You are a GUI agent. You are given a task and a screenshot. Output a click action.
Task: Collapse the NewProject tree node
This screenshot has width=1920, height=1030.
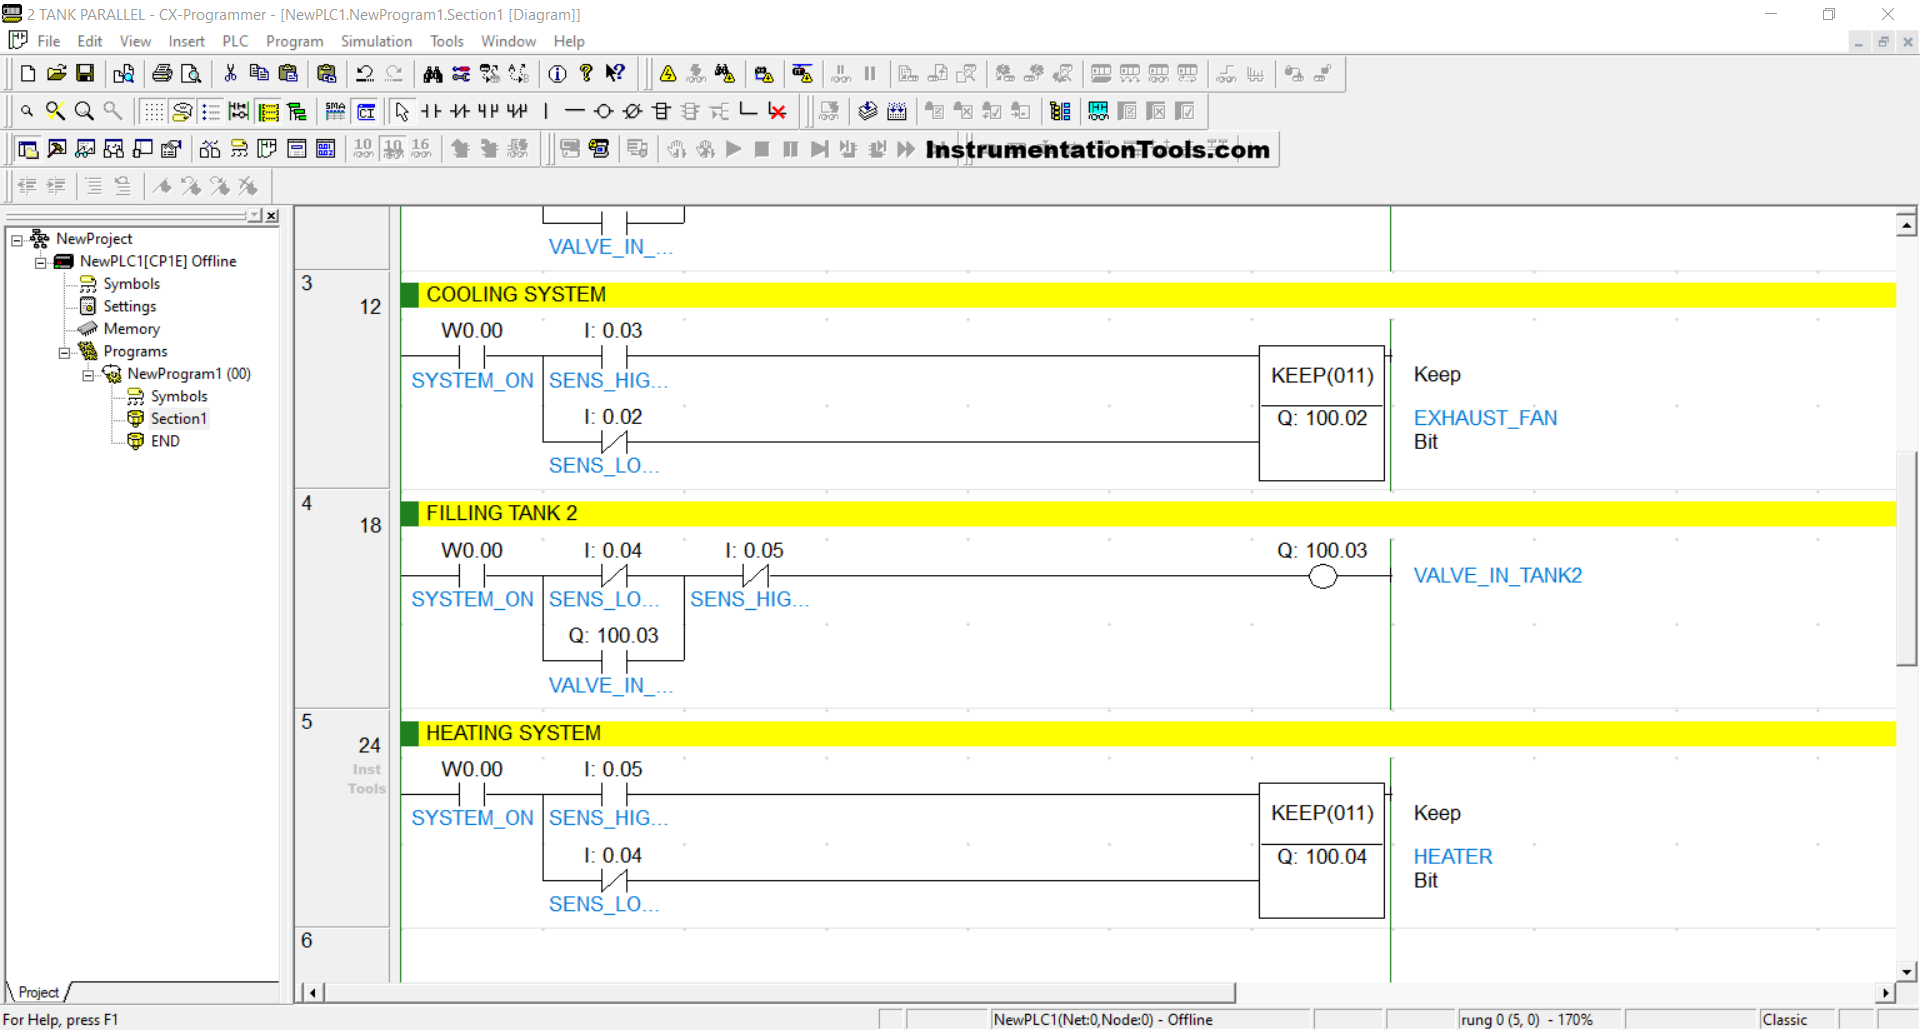point(17,239)
